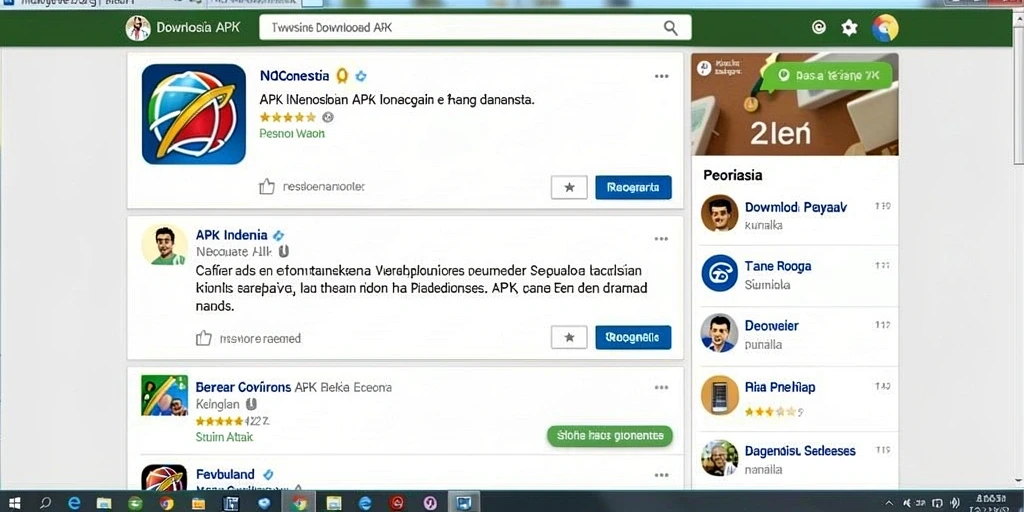The image size is (1024, 512).
Task: Click the Pesnoi Waoh green link
Action: (x=292, y=133)
